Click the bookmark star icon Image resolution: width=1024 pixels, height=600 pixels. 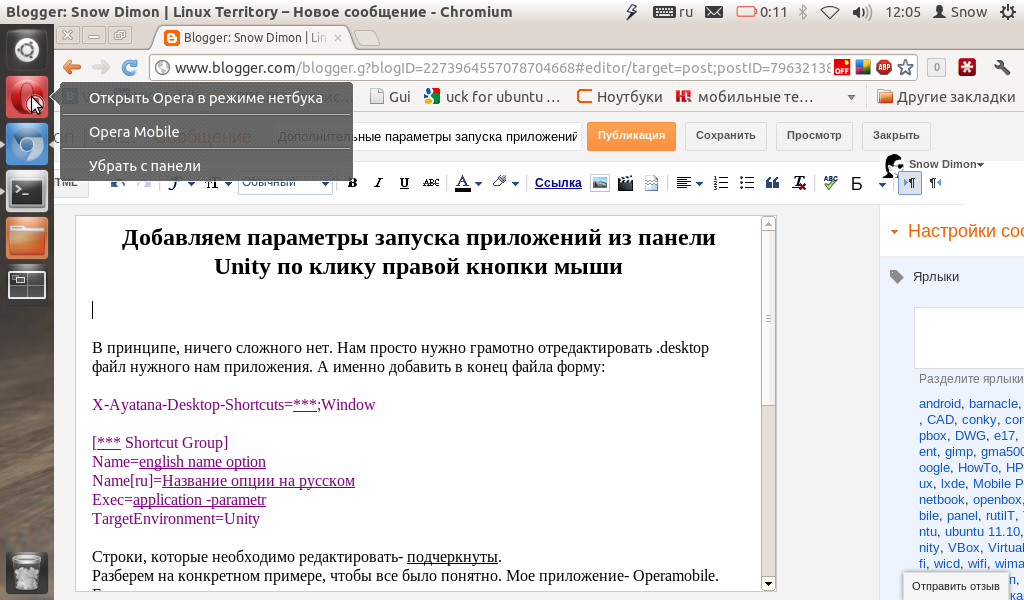(905, 67)
